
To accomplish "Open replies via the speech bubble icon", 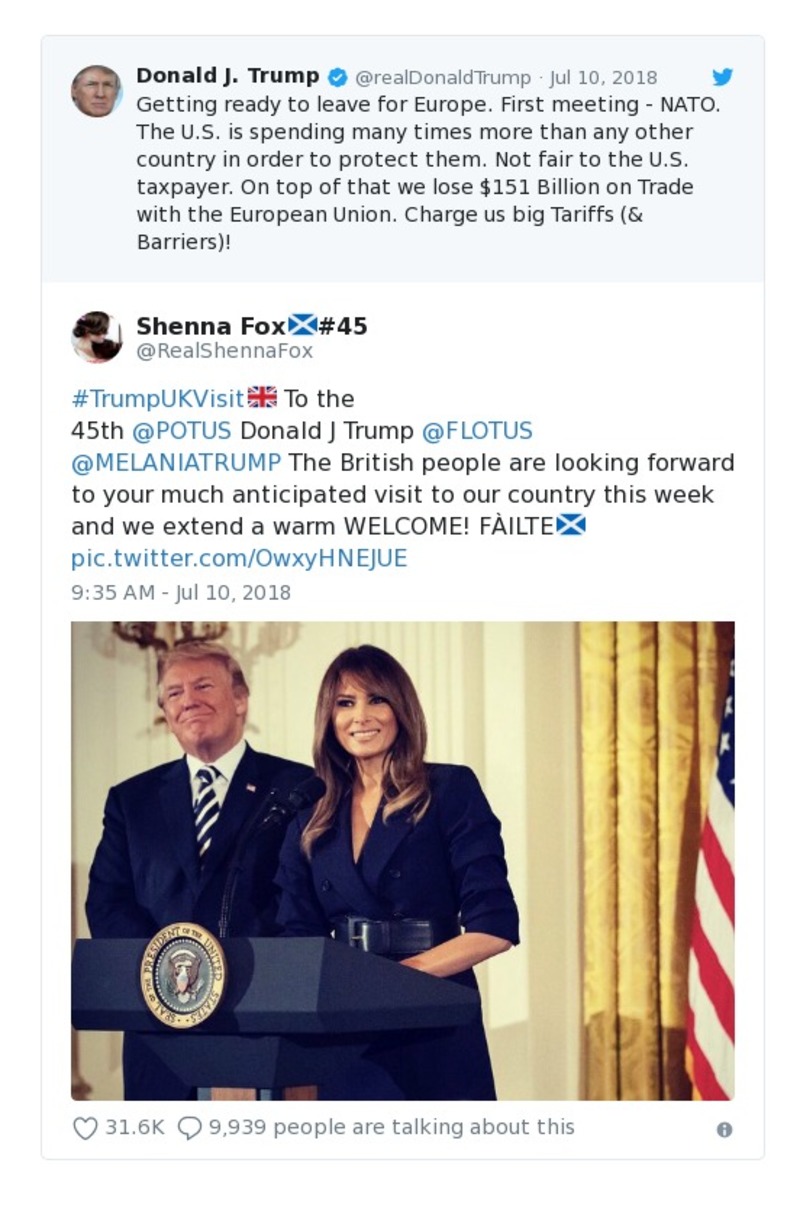I will click(188, 1126).
